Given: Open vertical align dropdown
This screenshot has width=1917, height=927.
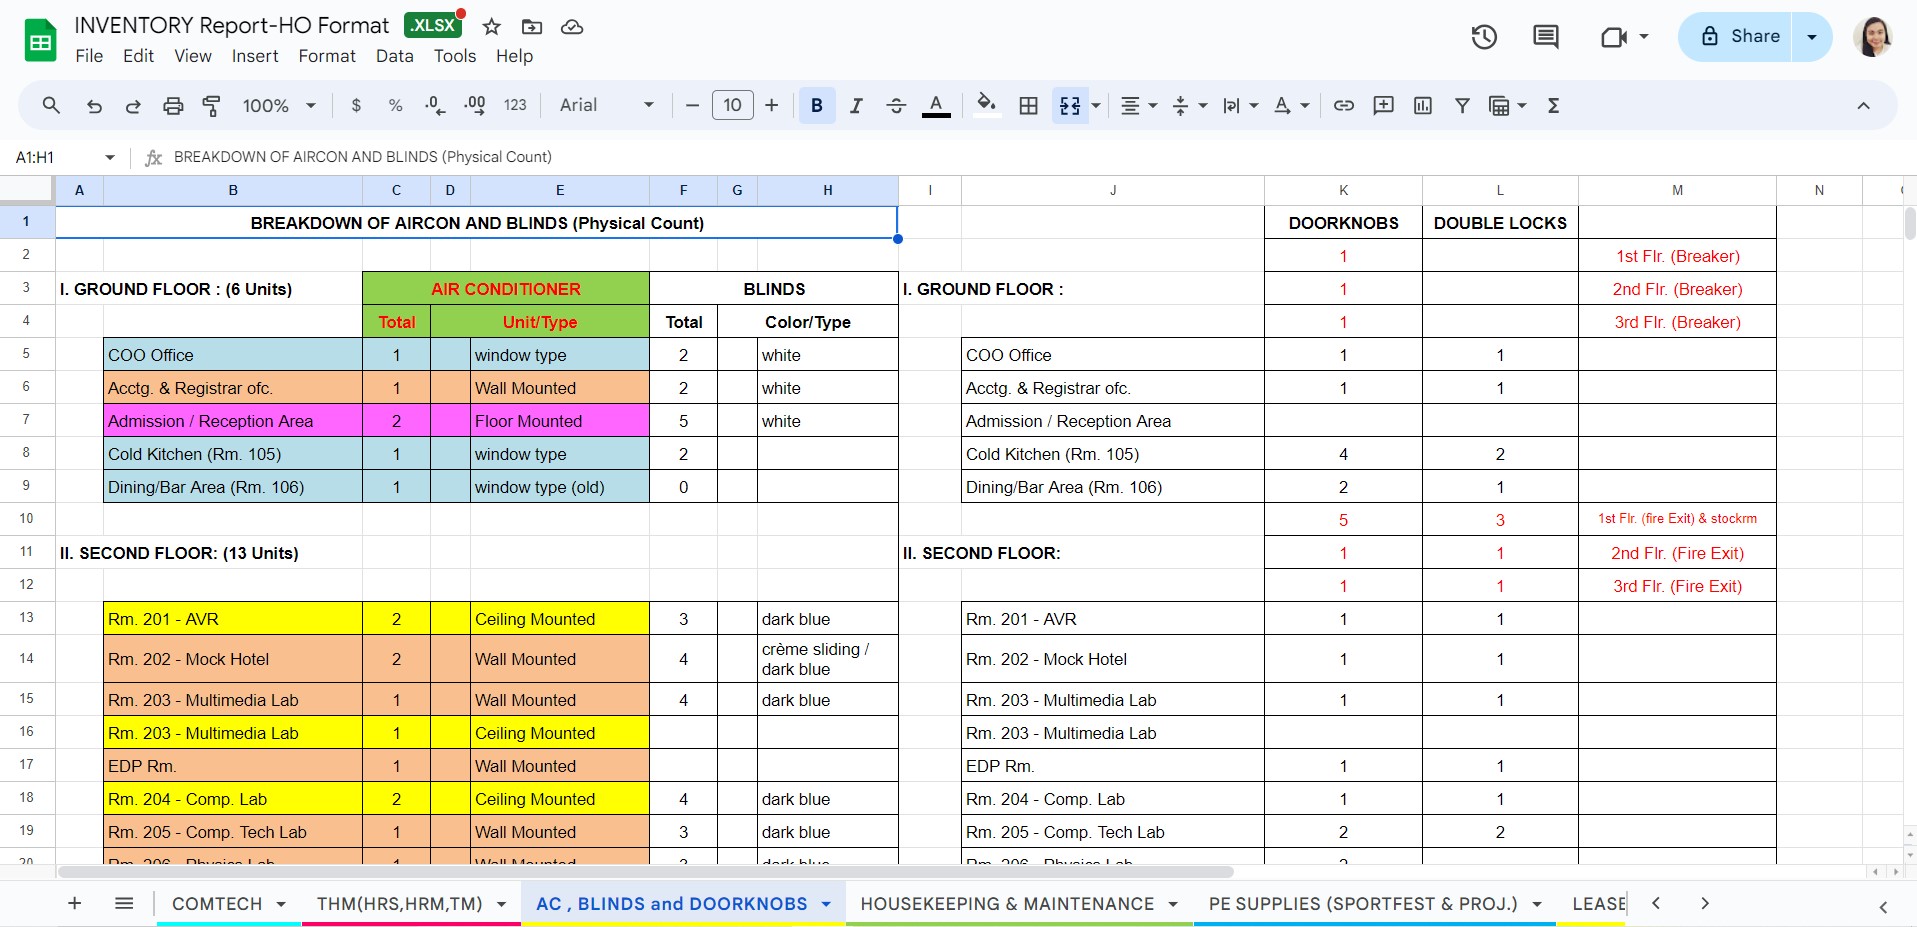Looking at the screenshot, I should 1190,105.
